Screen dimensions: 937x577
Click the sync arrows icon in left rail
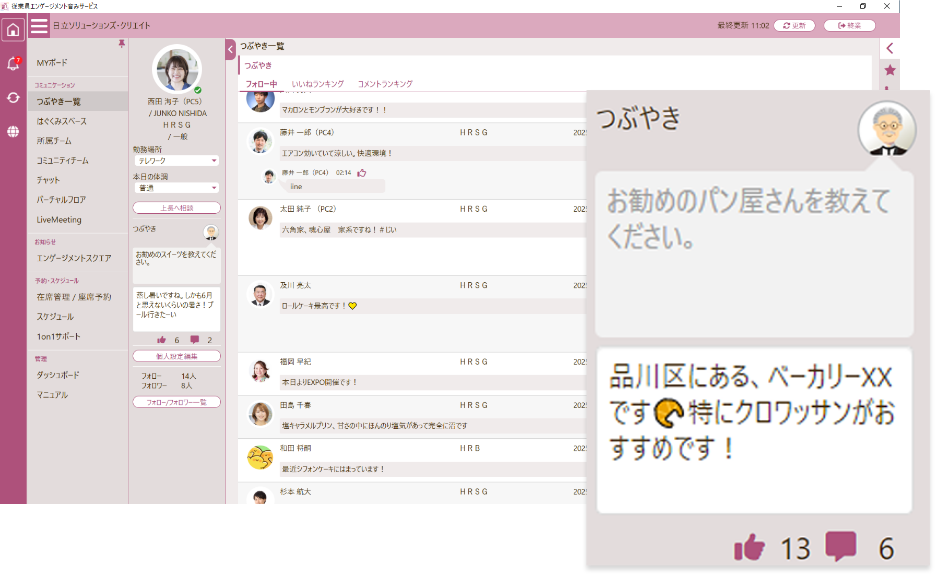pos(13,97)
